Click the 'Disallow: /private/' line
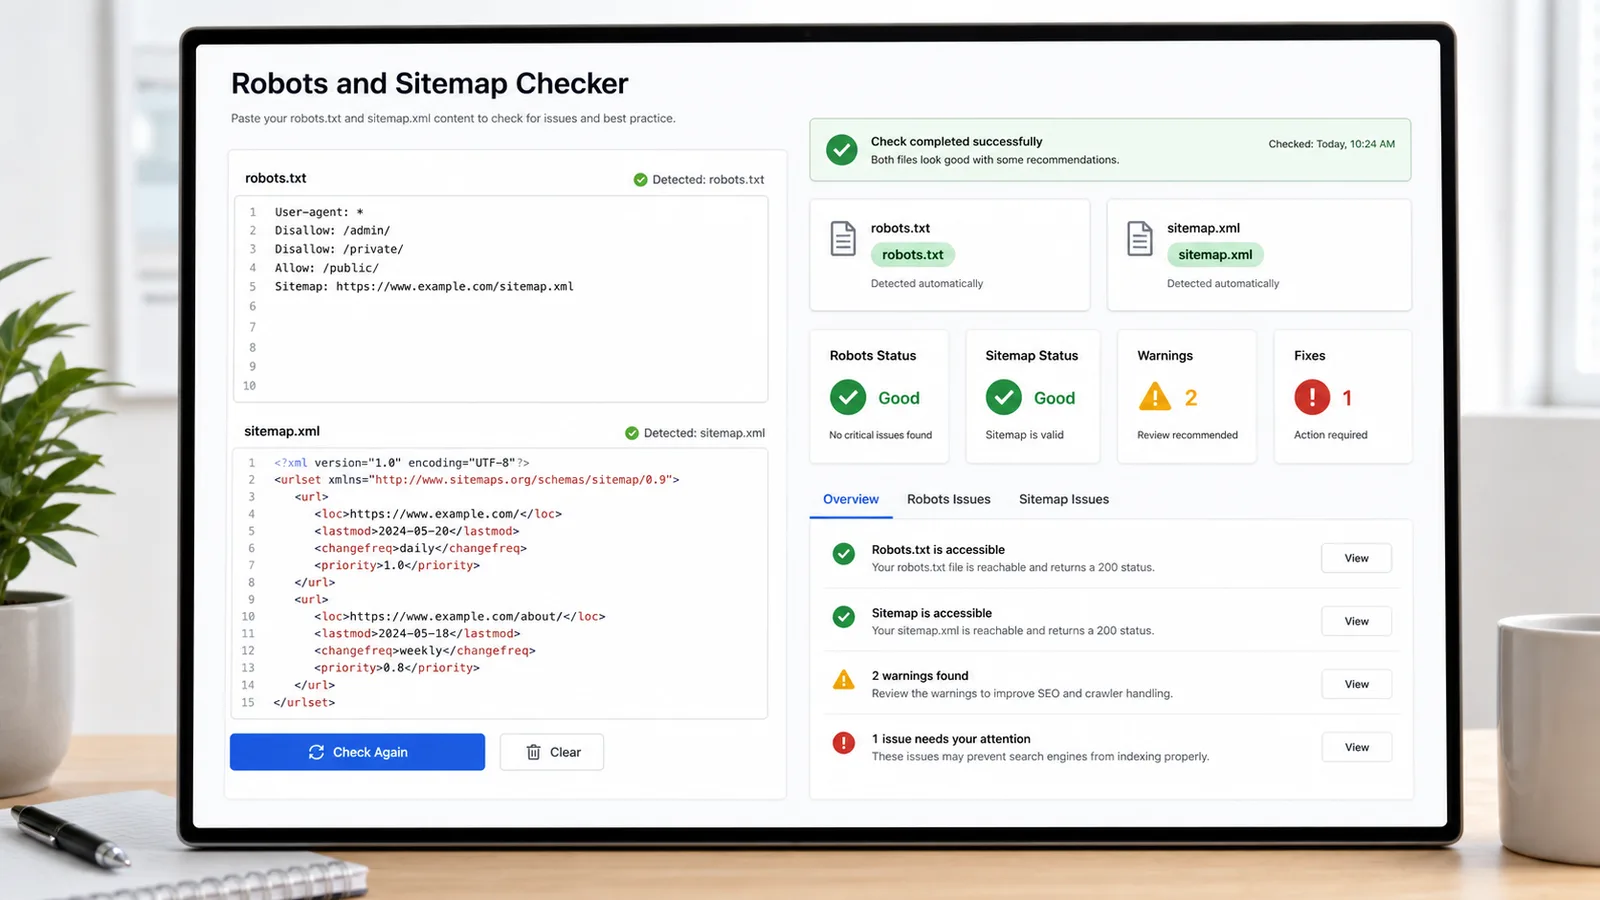Image resolution: width=1600 pixels, height=900 pixels. pos(339,249)
